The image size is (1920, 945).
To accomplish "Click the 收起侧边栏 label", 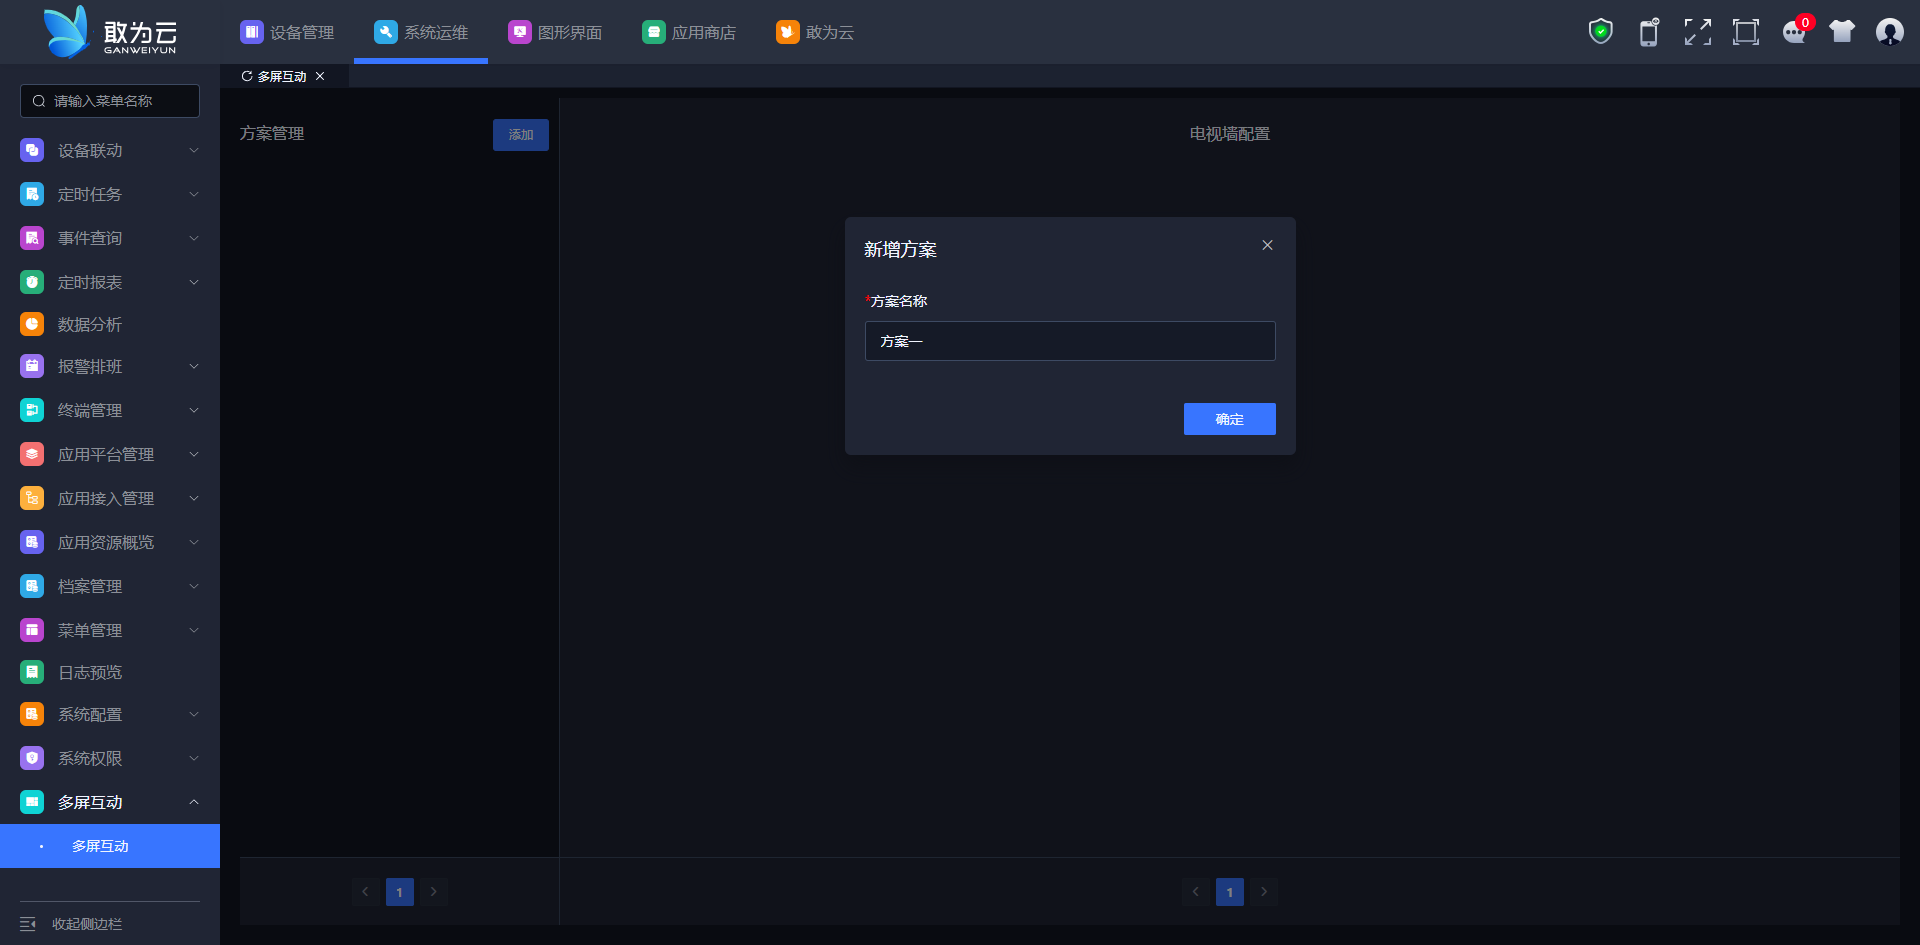I will pos(87,924).
